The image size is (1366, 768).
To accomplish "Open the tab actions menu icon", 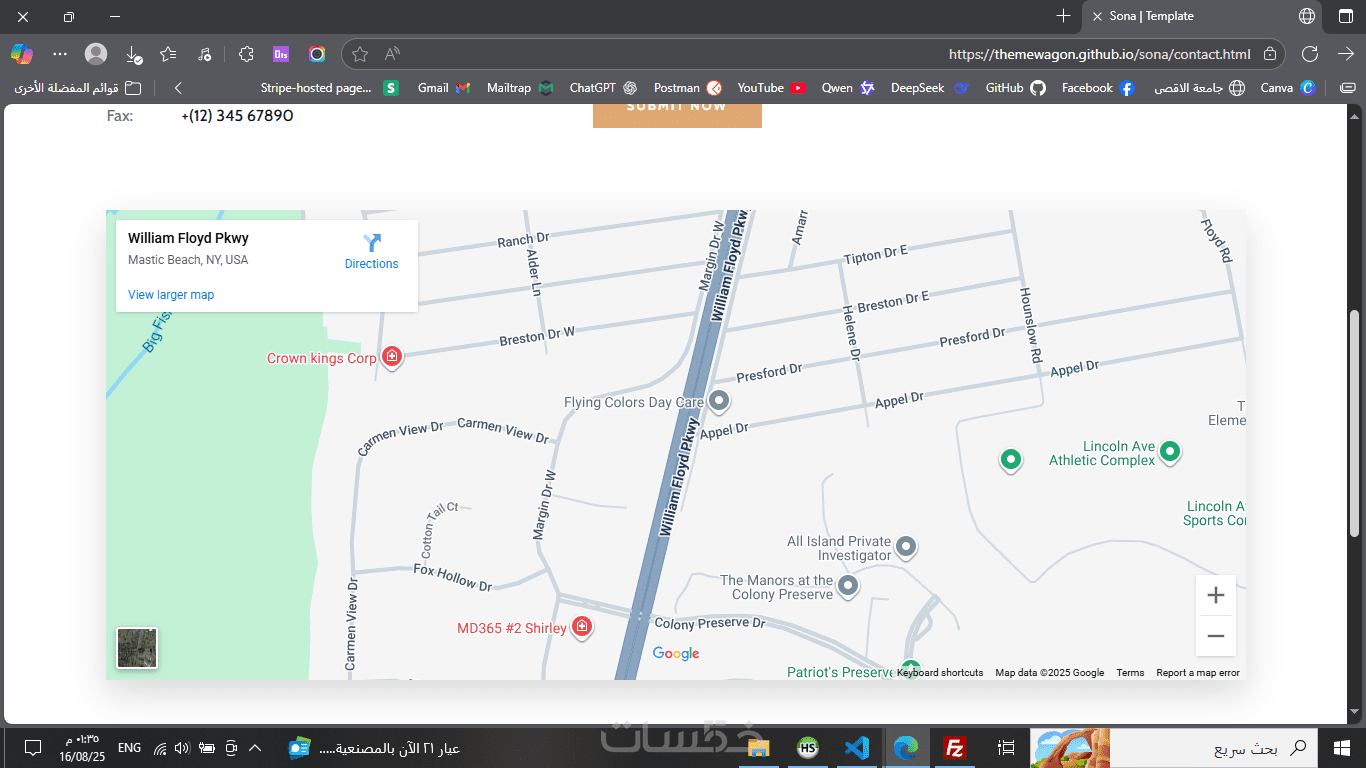I will pyautogui.click(x=1345, y=16).
